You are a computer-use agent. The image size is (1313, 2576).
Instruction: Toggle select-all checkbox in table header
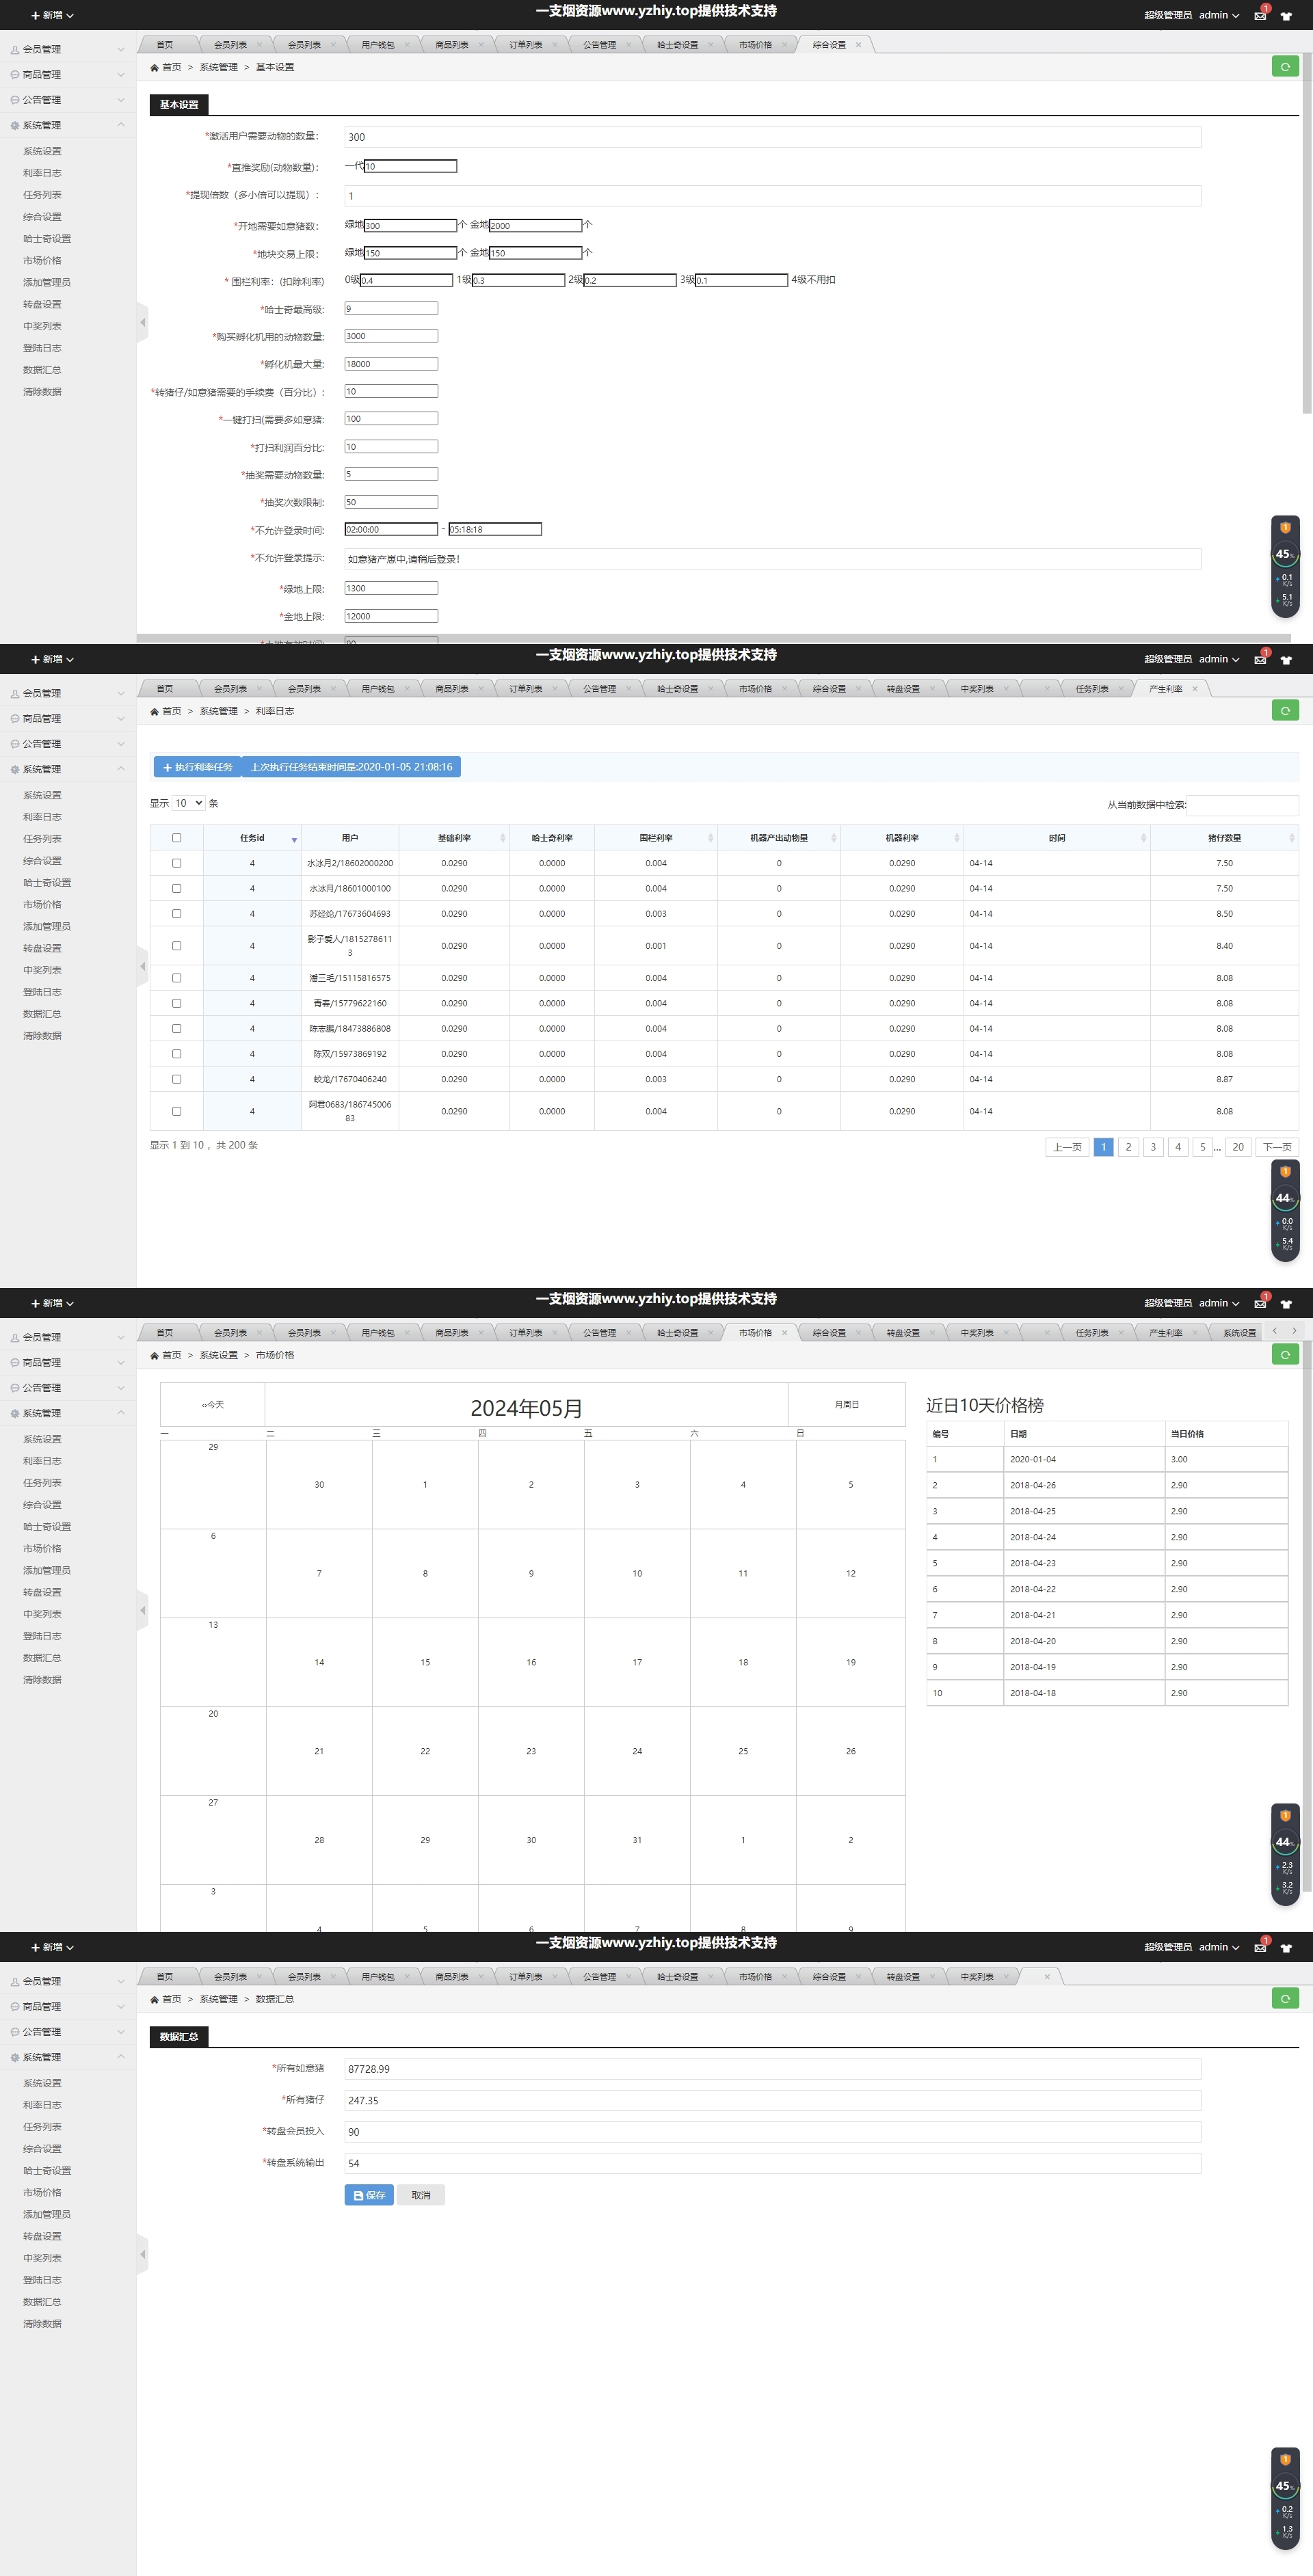177,838
